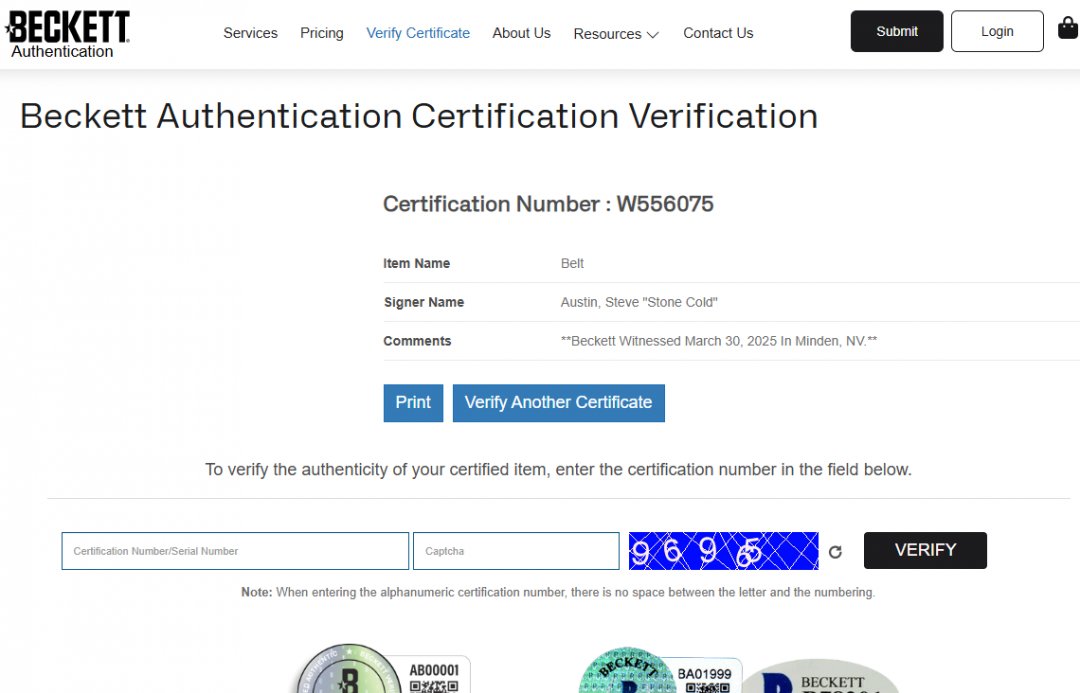This screenshot has height=693, width=1080.
Task: Click Verify Another Certificate button
Action: 559,403
